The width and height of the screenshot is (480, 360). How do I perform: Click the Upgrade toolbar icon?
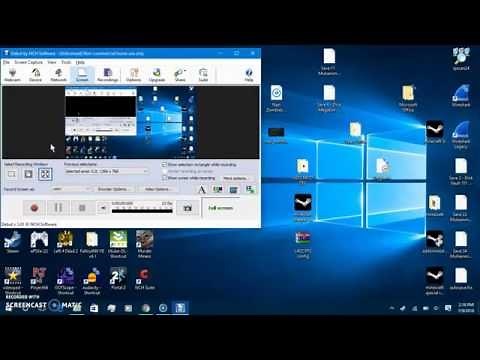(157, 75)
